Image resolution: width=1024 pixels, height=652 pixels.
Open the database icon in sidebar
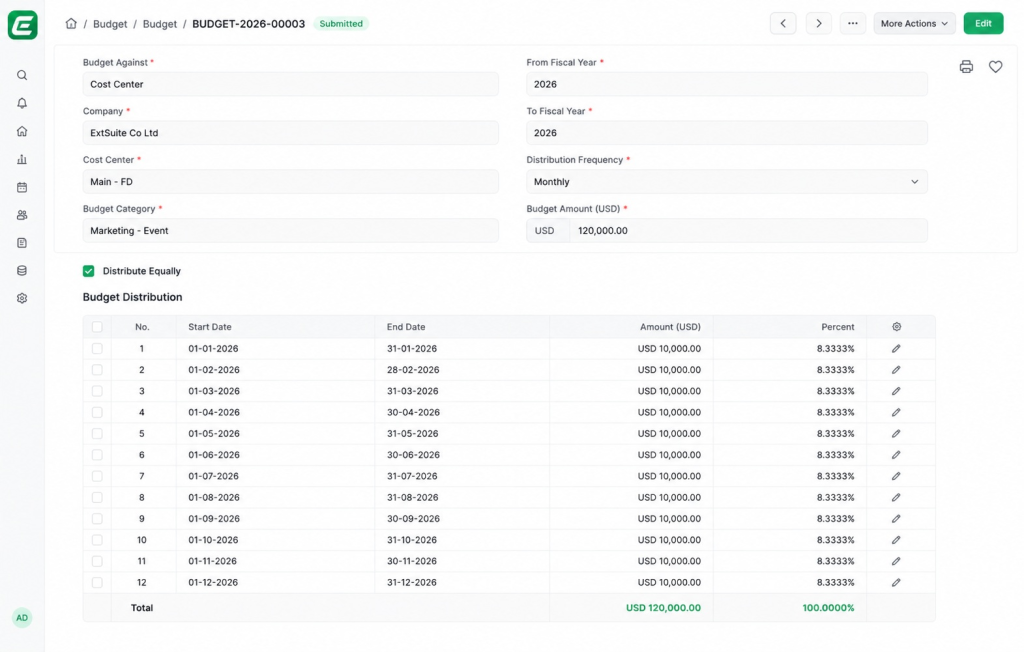pyautogui.click(x=22, y=270)
